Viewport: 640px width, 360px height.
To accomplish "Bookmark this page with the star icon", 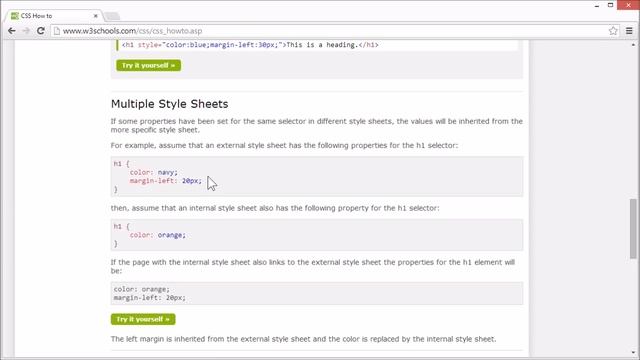I will [613, 31].
